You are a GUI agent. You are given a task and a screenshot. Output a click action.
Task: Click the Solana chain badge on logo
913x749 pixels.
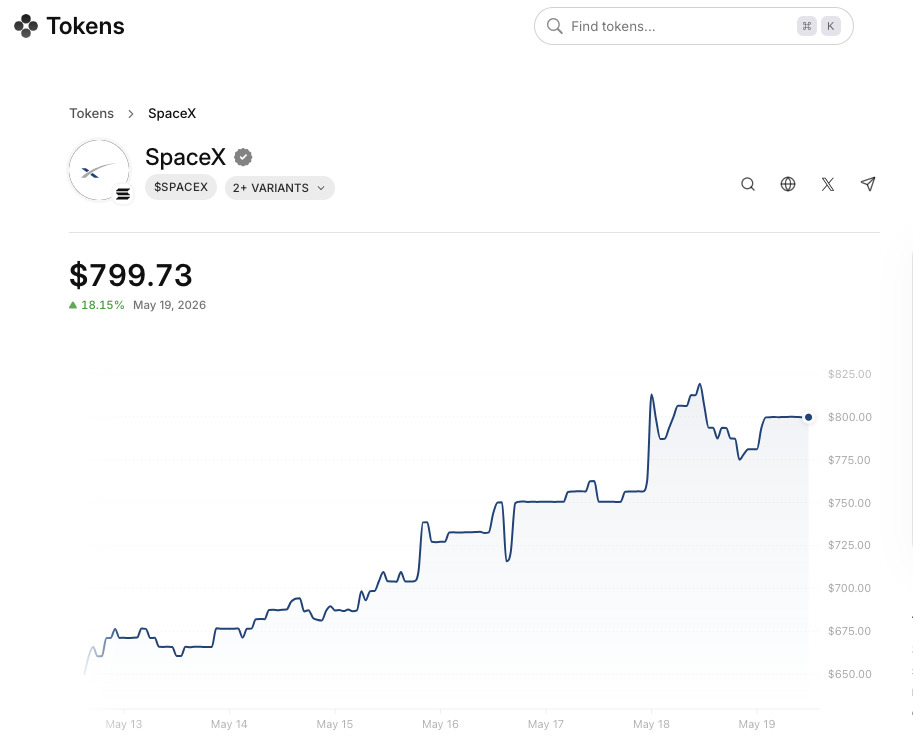tap(123, 194)
